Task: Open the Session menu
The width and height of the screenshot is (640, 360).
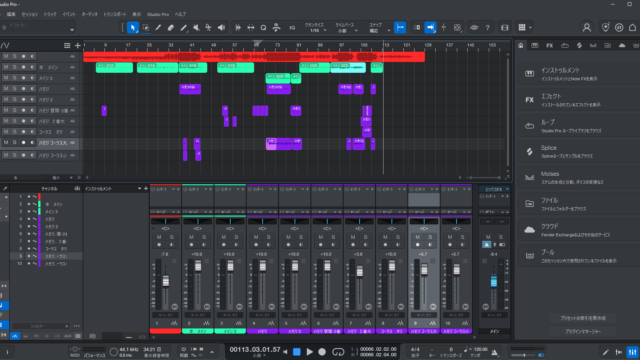Action: (29, 14)
